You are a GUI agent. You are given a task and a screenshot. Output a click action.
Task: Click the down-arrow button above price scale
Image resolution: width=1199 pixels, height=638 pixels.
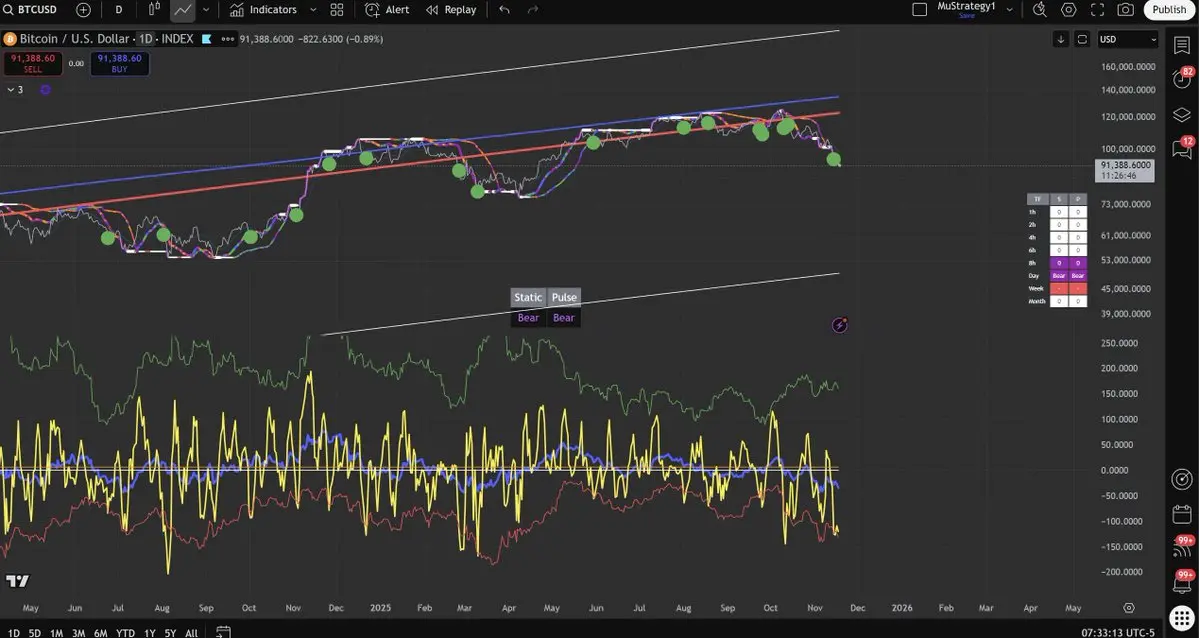tap(1061, 39)
